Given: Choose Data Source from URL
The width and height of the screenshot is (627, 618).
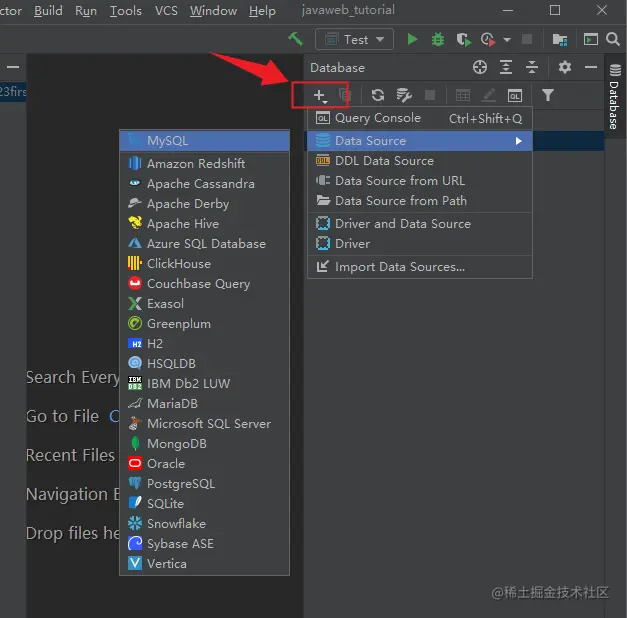Looking at the screenshot, I should coord(420,181).
